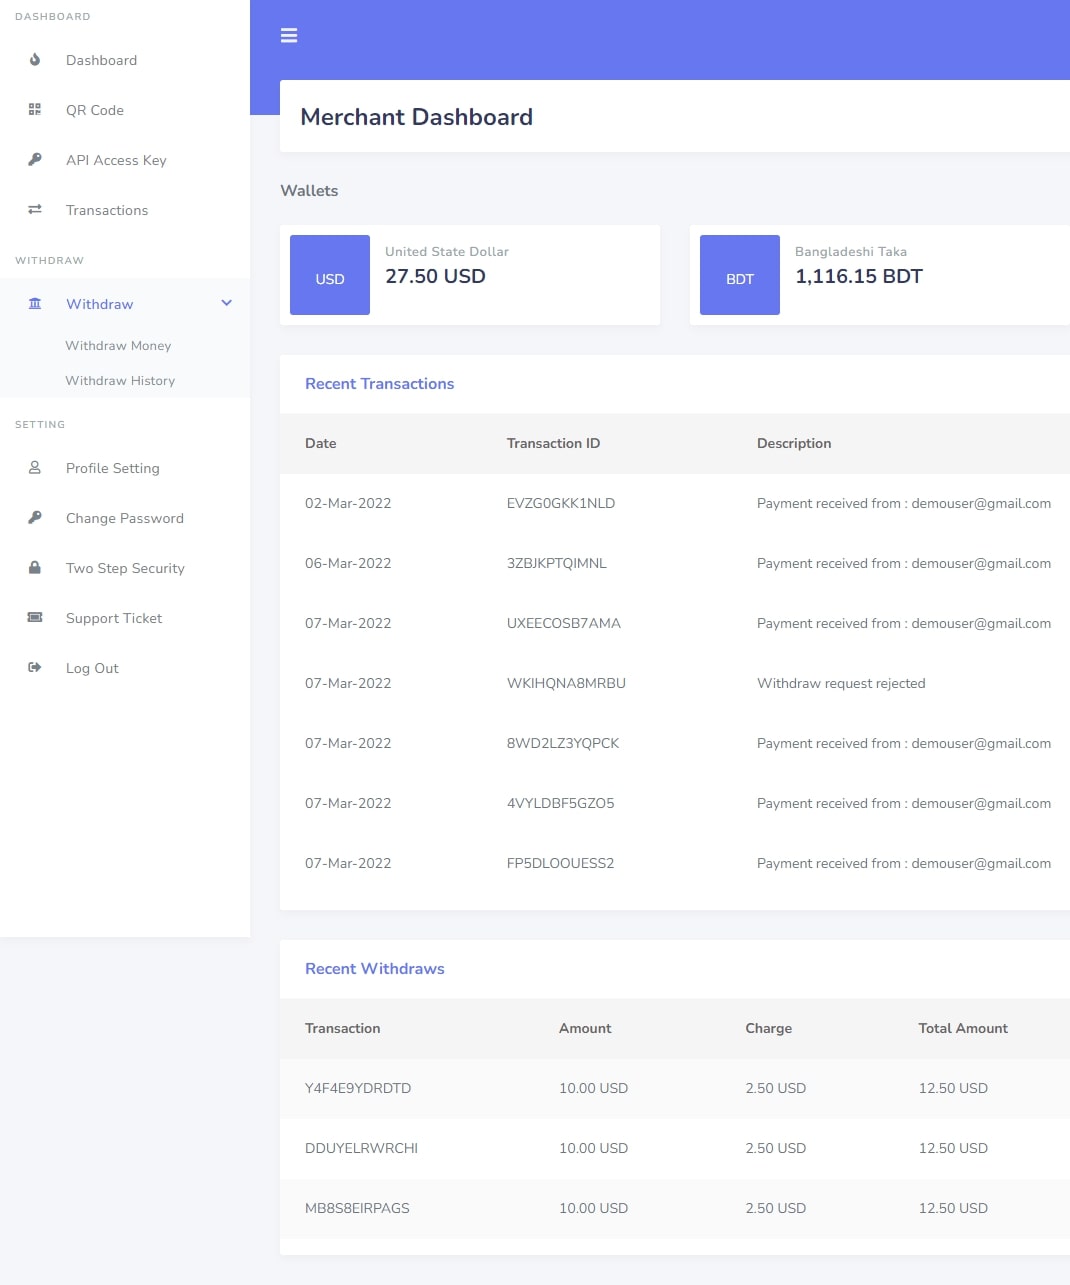Click the Change Password link

pos(124,518)
